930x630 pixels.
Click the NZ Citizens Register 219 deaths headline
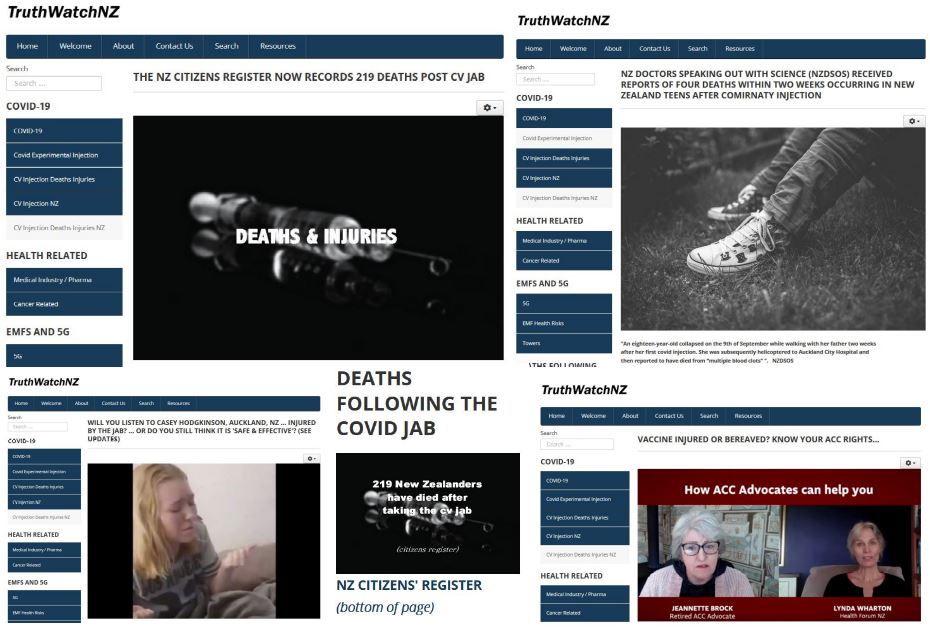(309, 77)
